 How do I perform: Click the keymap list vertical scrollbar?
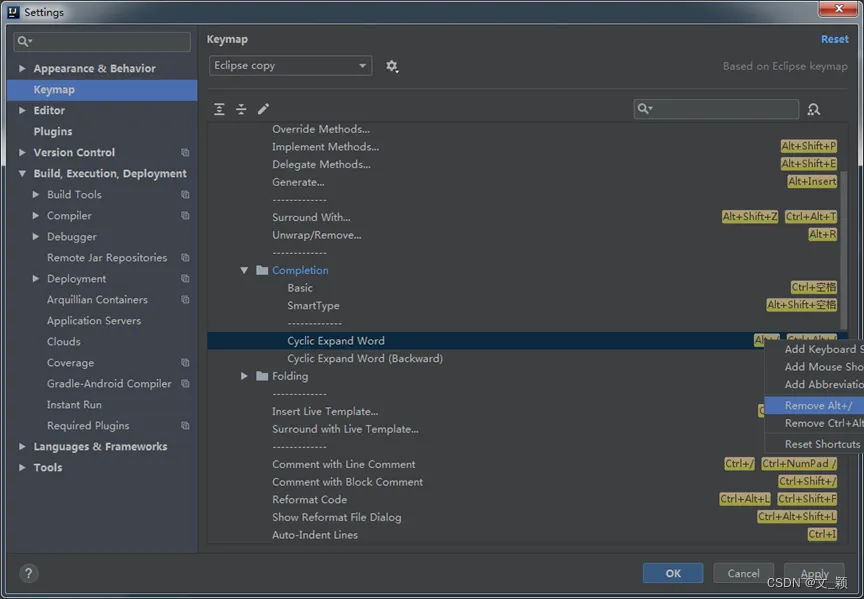coord(843,250)
